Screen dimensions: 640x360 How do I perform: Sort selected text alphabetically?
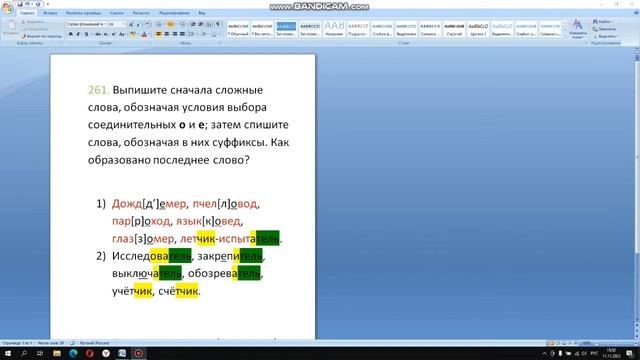tap(210, 24)
